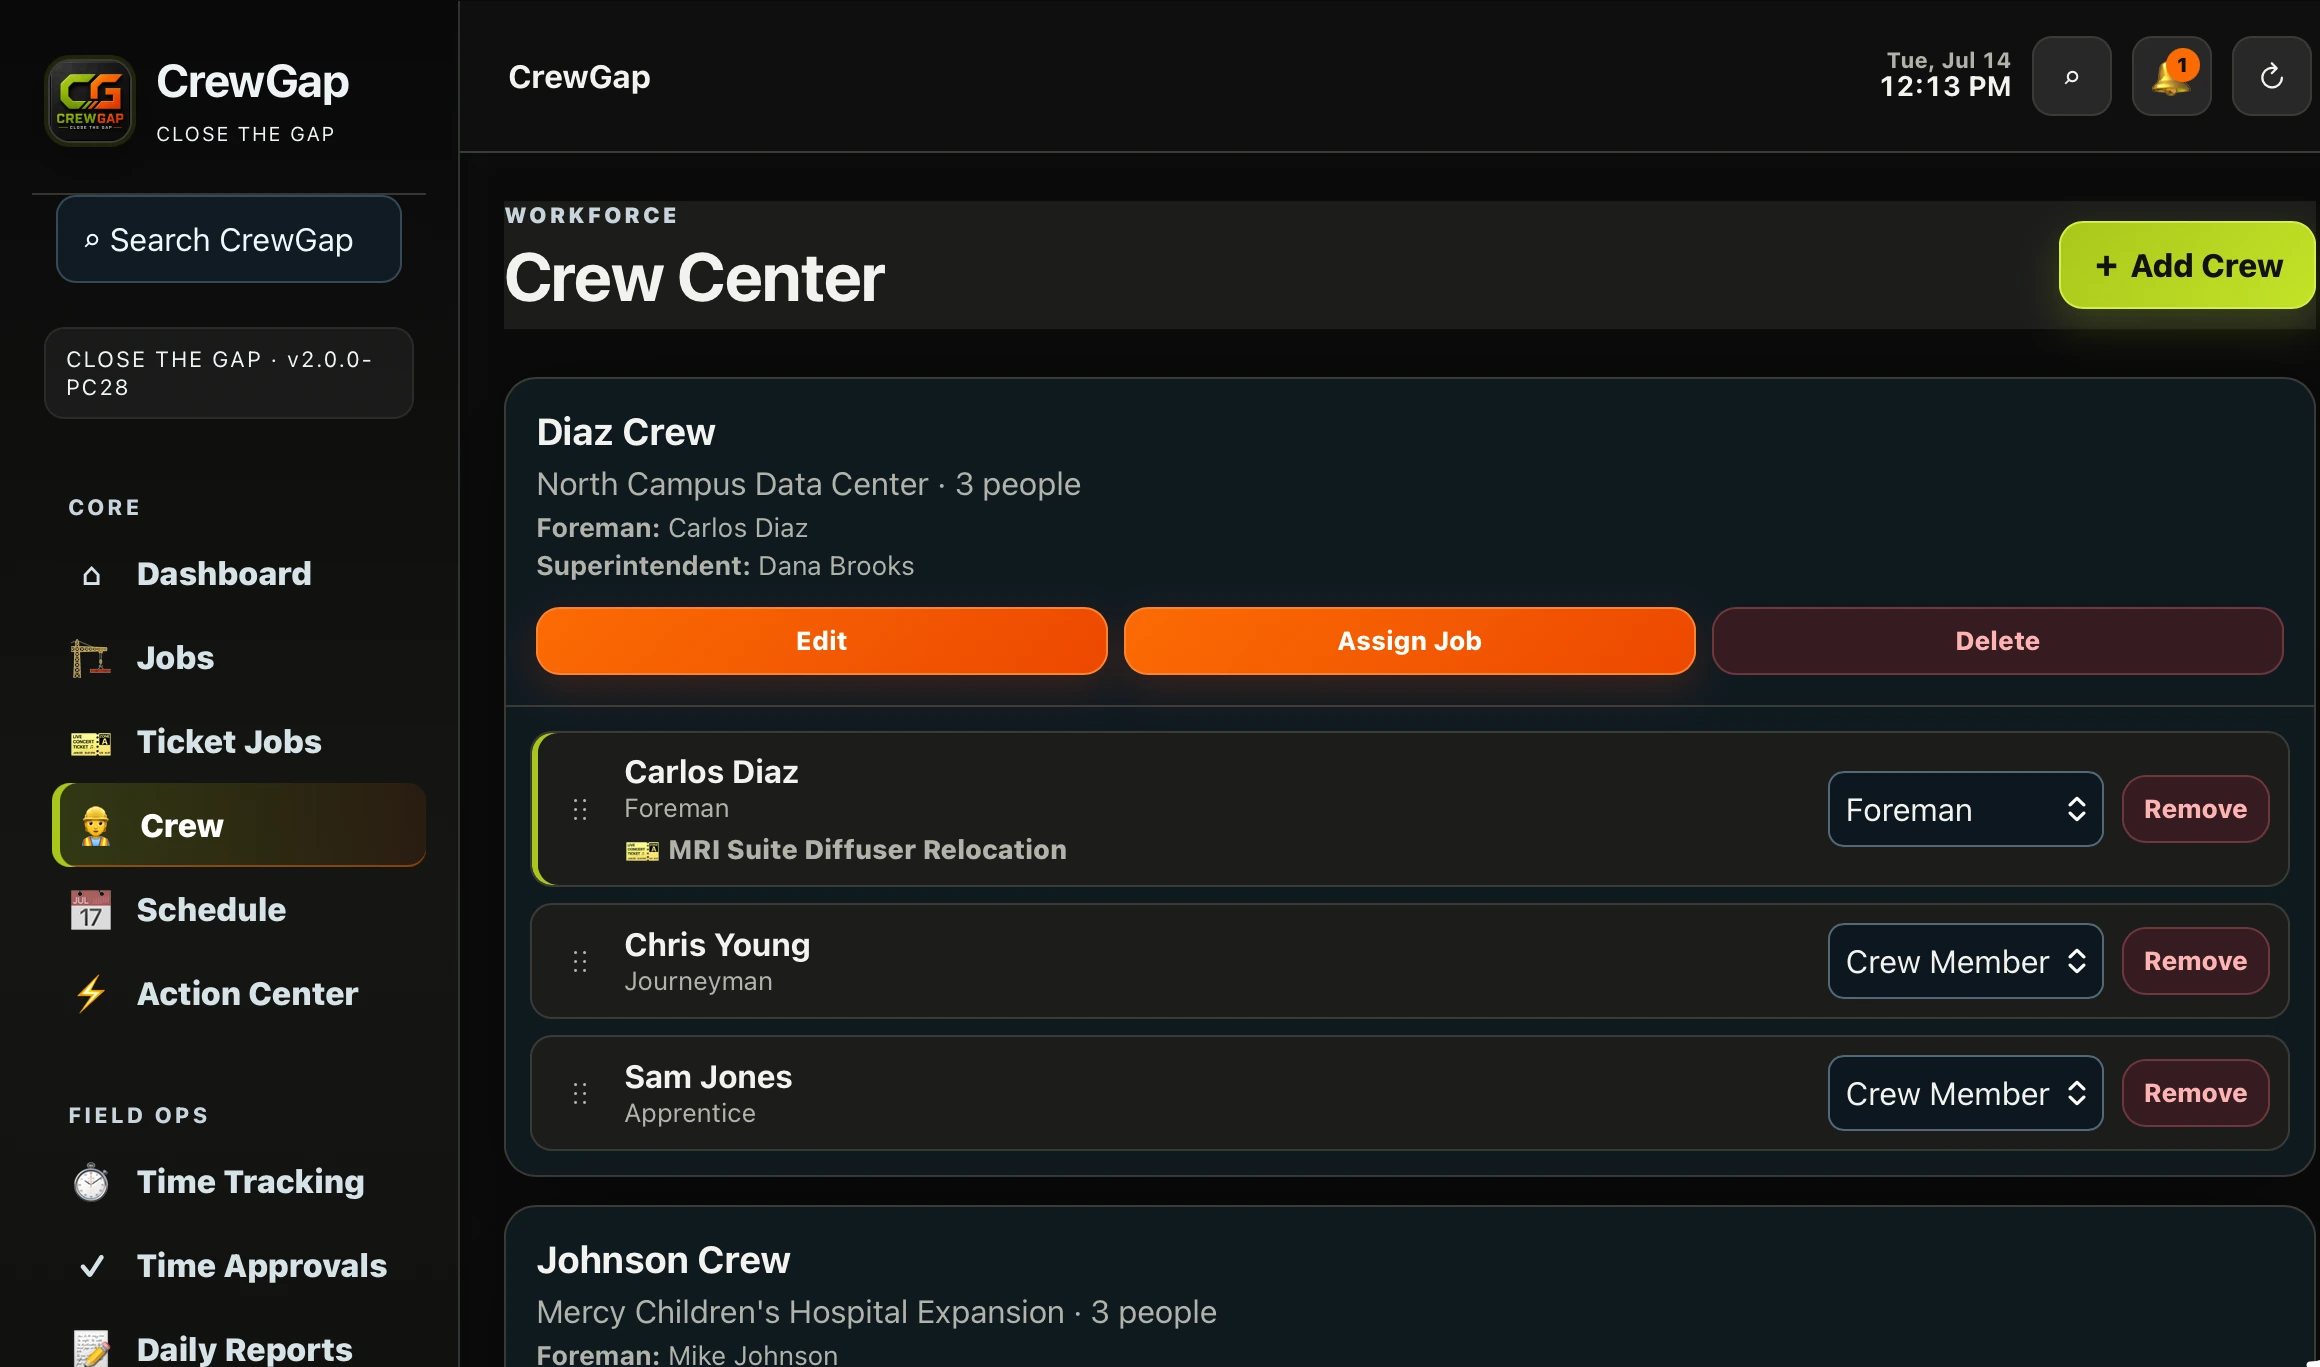Click the Crew Center heading
The image size is (2320, 1367).
coord(694,278)
